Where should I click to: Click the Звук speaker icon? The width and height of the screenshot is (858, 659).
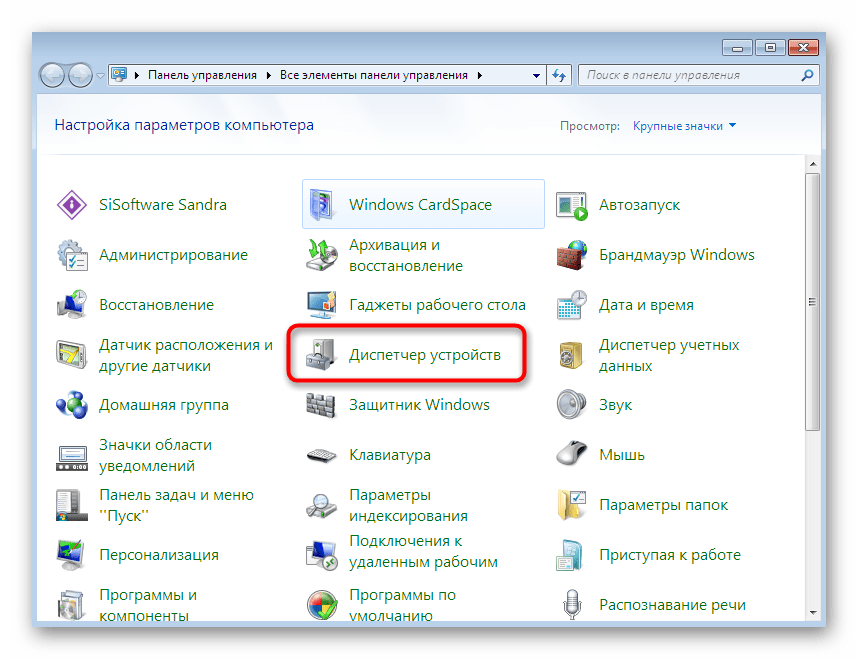coord(572,405)
